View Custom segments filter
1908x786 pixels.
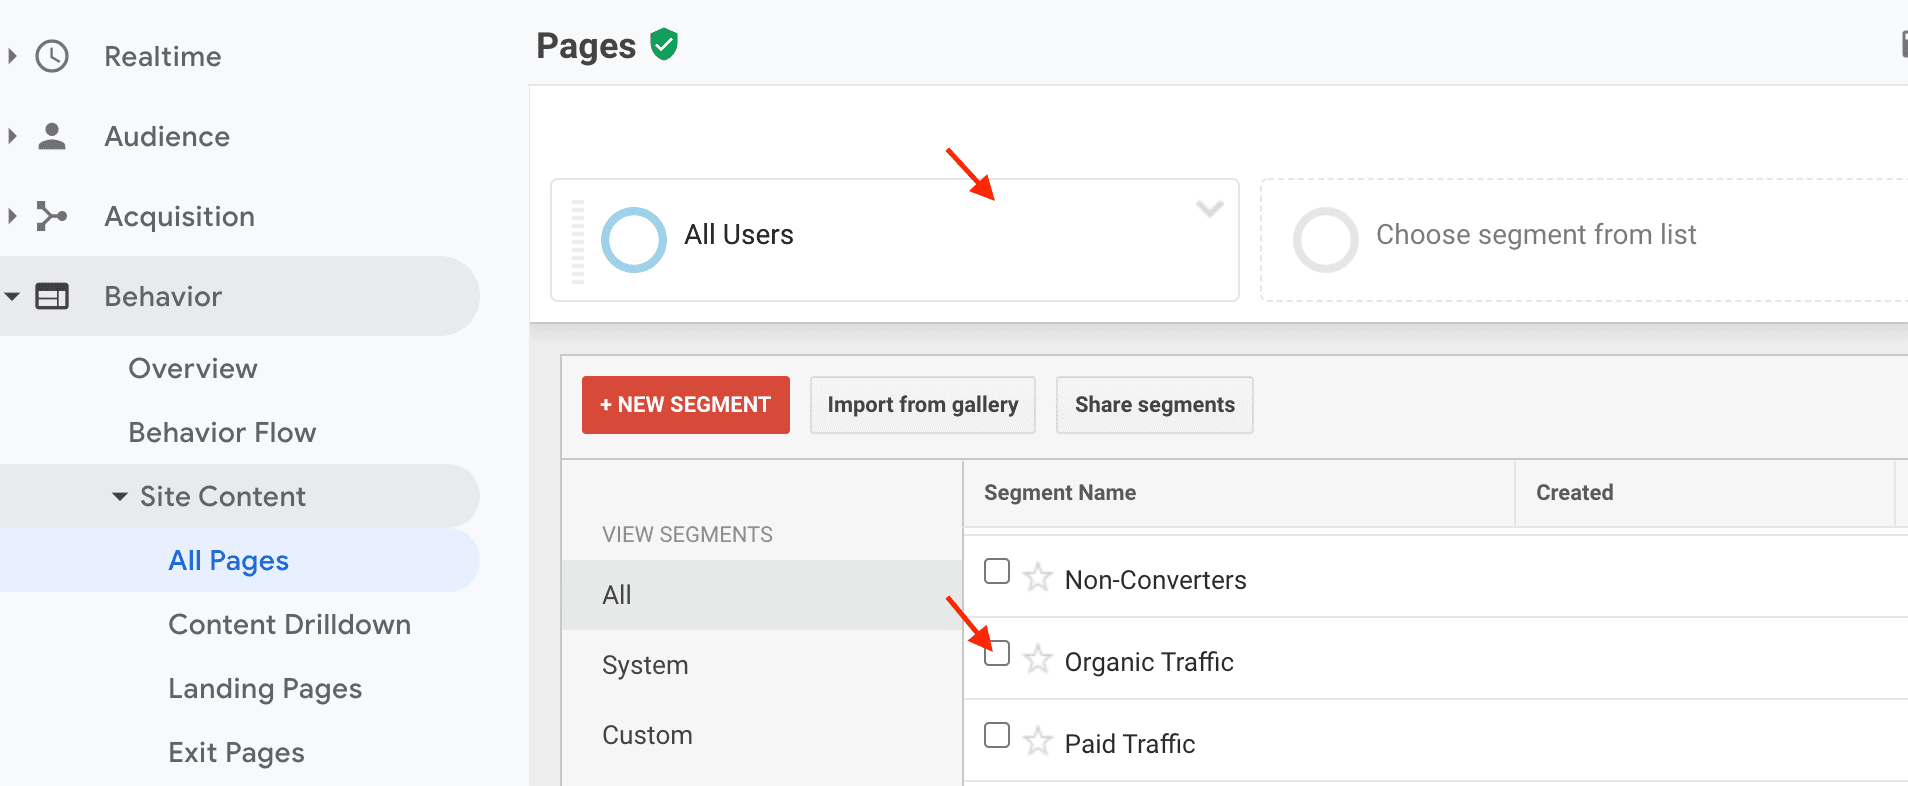pyautogui.click(x=762, y=735)
